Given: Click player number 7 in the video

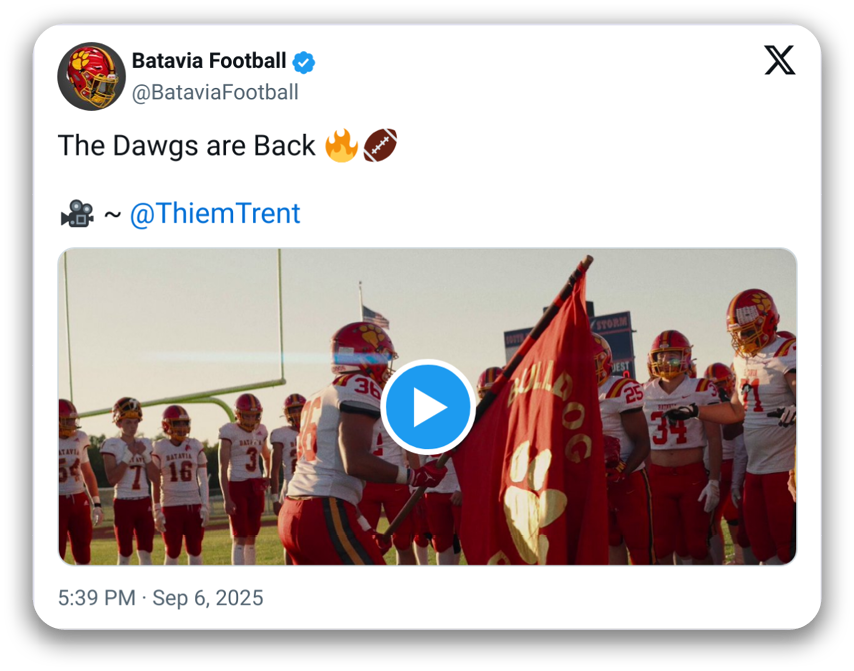Looking at the screenshot, I should (133, 476).
